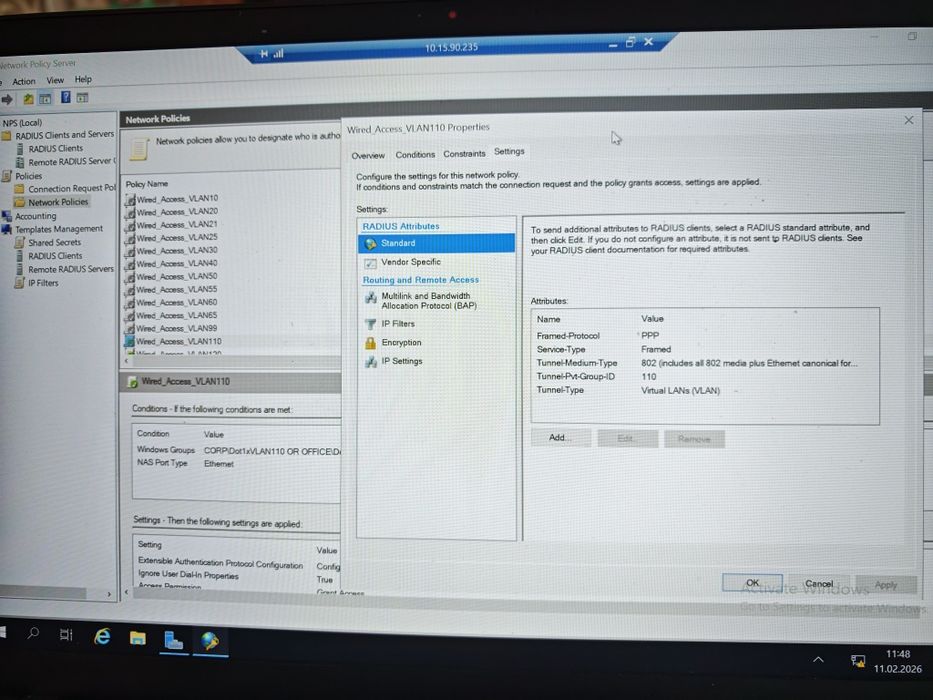Open the View menu
The width and height of the screenshot is (933, 700).
point(55,80)
